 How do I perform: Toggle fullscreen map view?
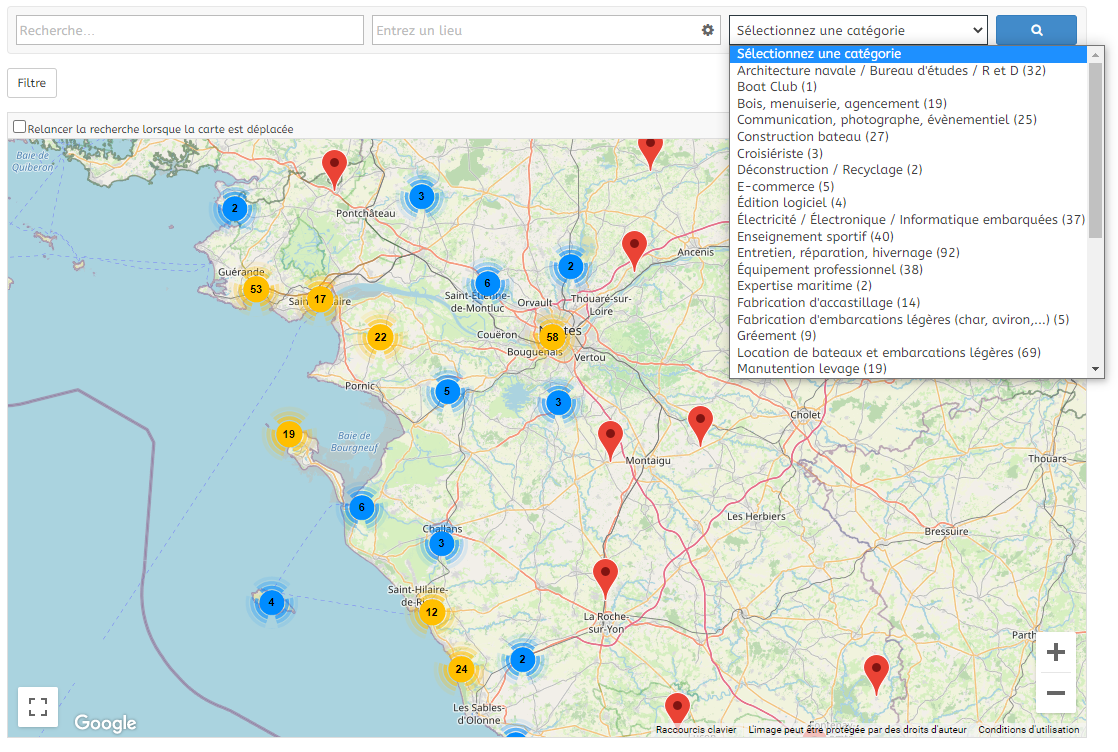tap(38, 707)
